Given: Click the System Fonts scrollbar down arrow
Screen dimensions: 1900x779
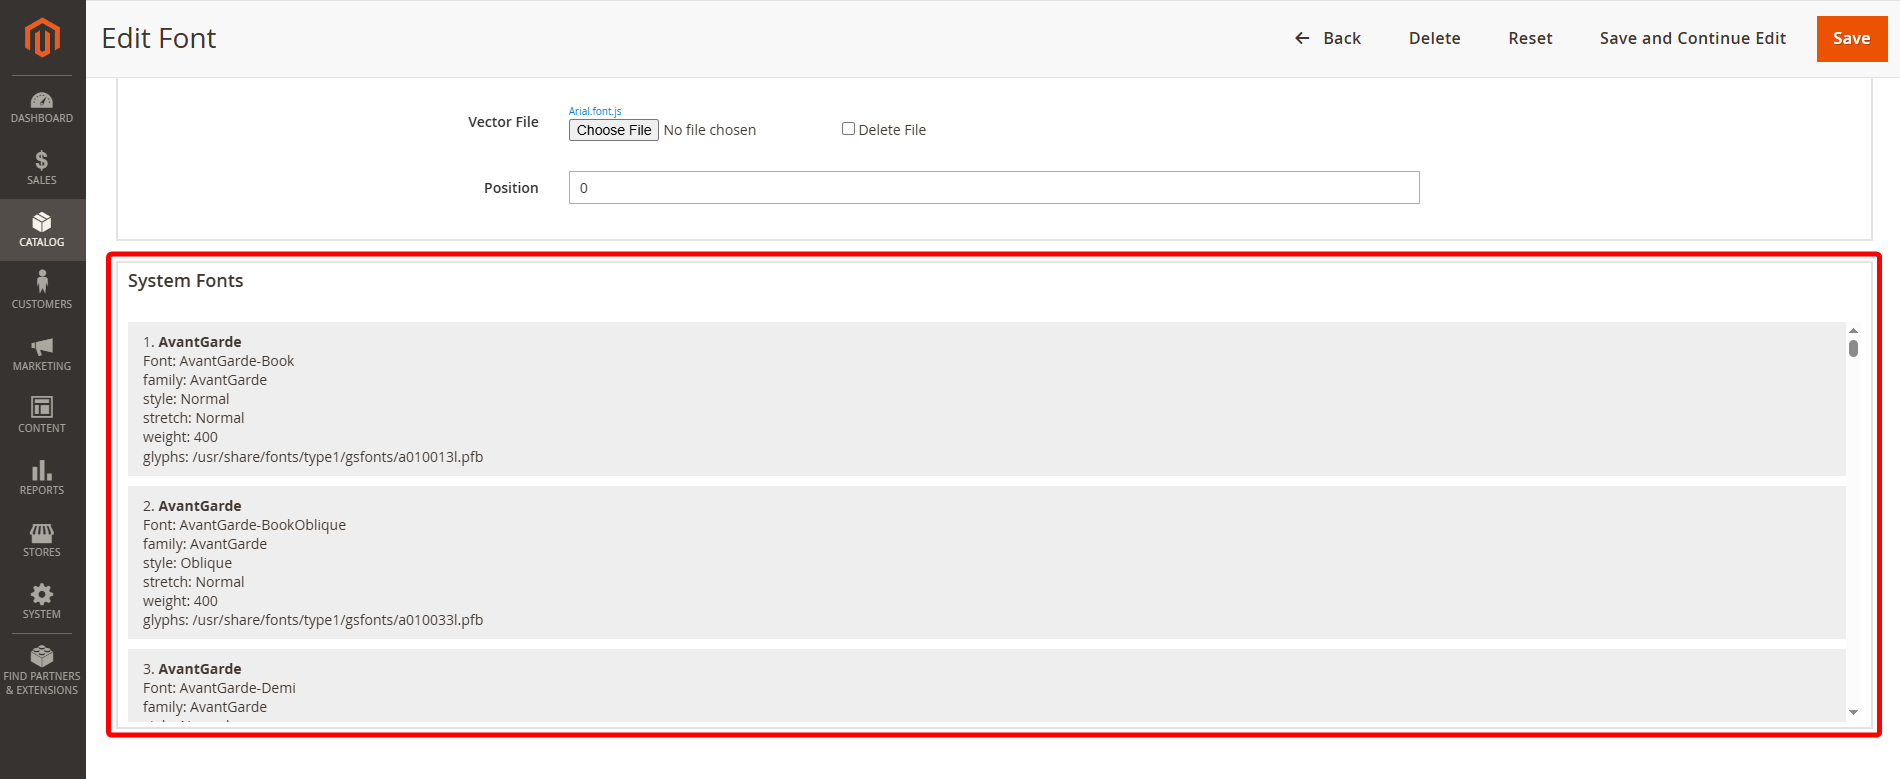Looking at the screenshot, I should click(1853, 712).
